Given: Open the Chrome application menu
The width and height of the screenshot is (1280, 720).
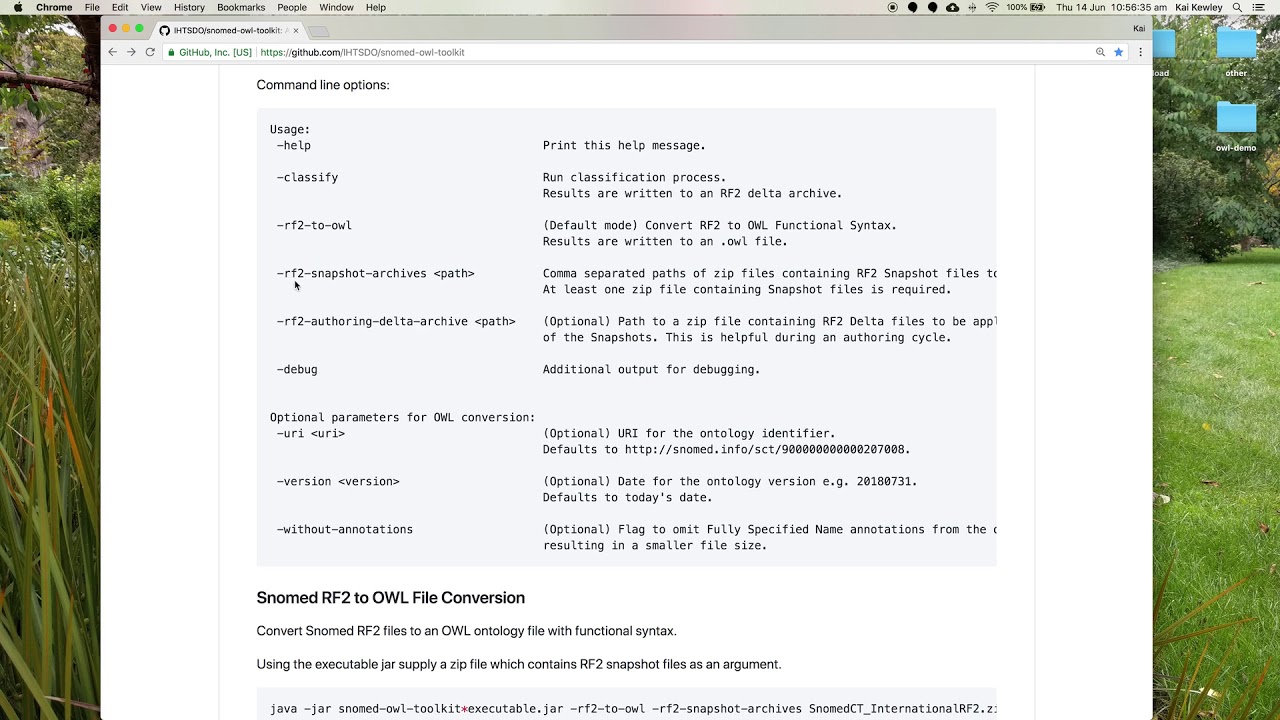Looking at the screenshot, I should point(54,7).
